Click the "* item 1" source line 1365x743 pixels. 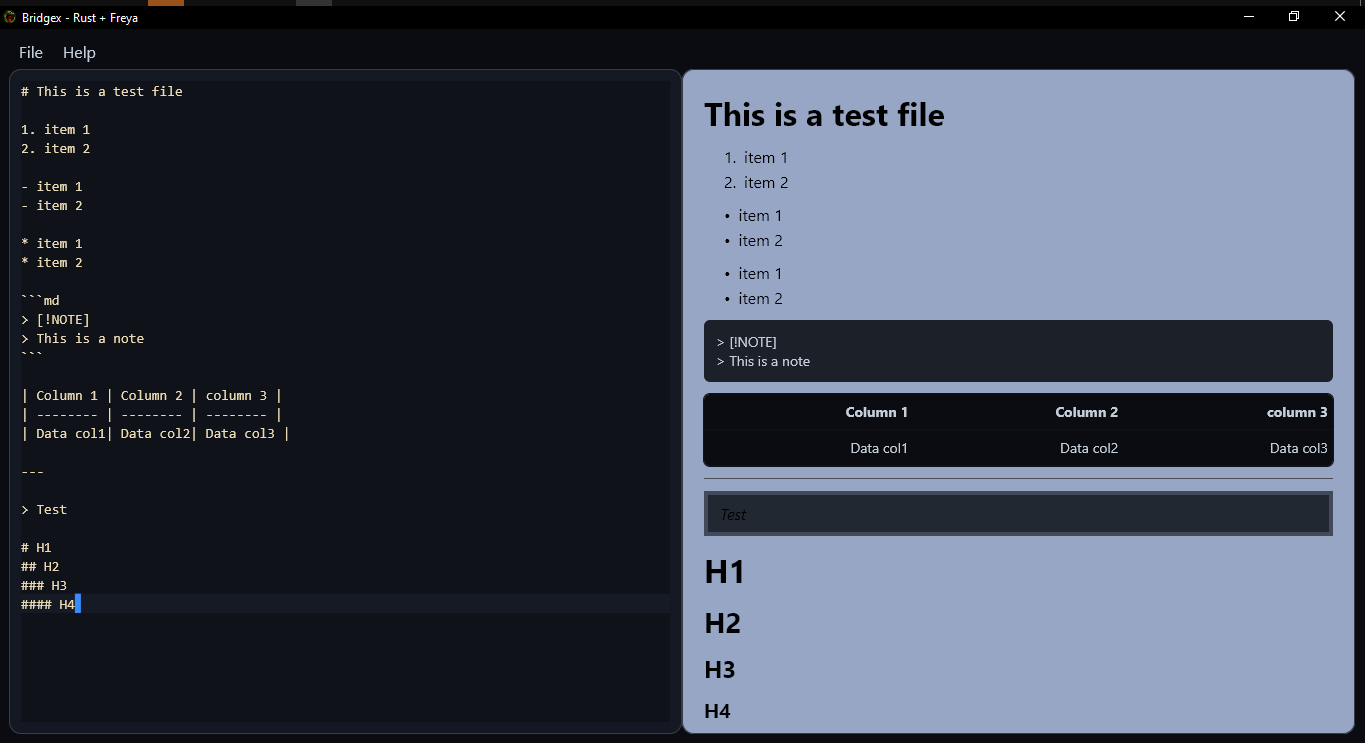(x=52, y=243)
